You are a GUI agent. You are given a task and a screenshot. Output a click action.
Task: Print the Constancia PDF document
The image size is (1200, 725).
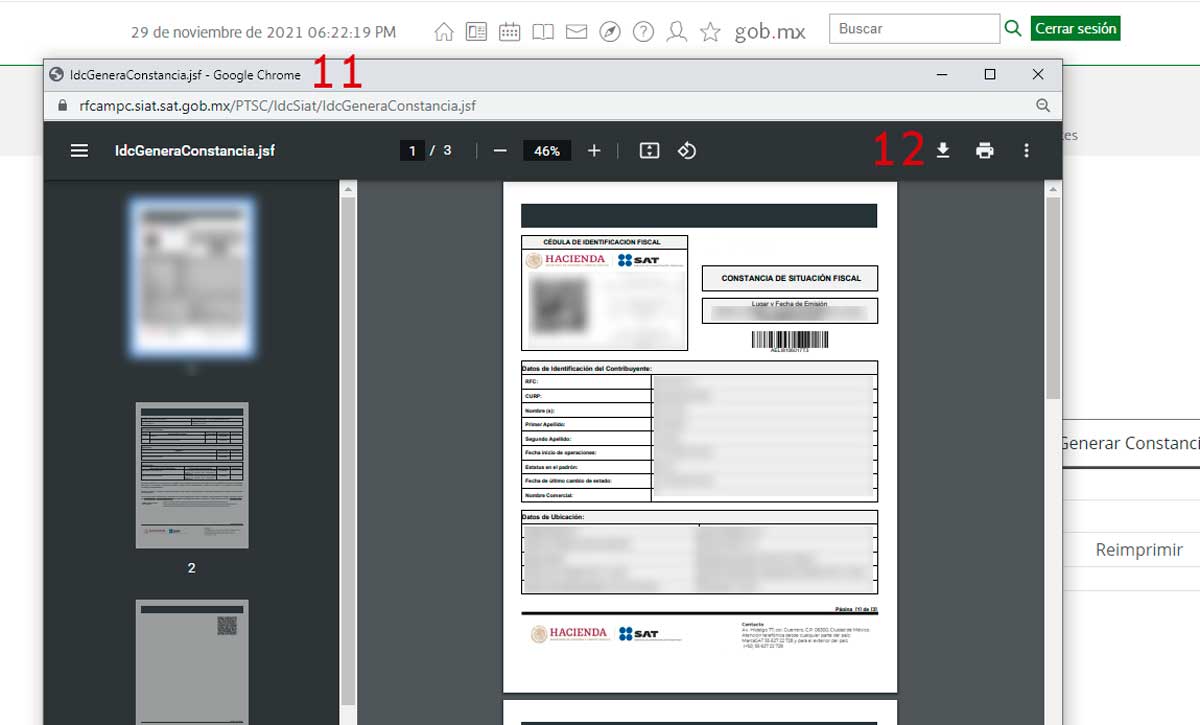(985, 151)
